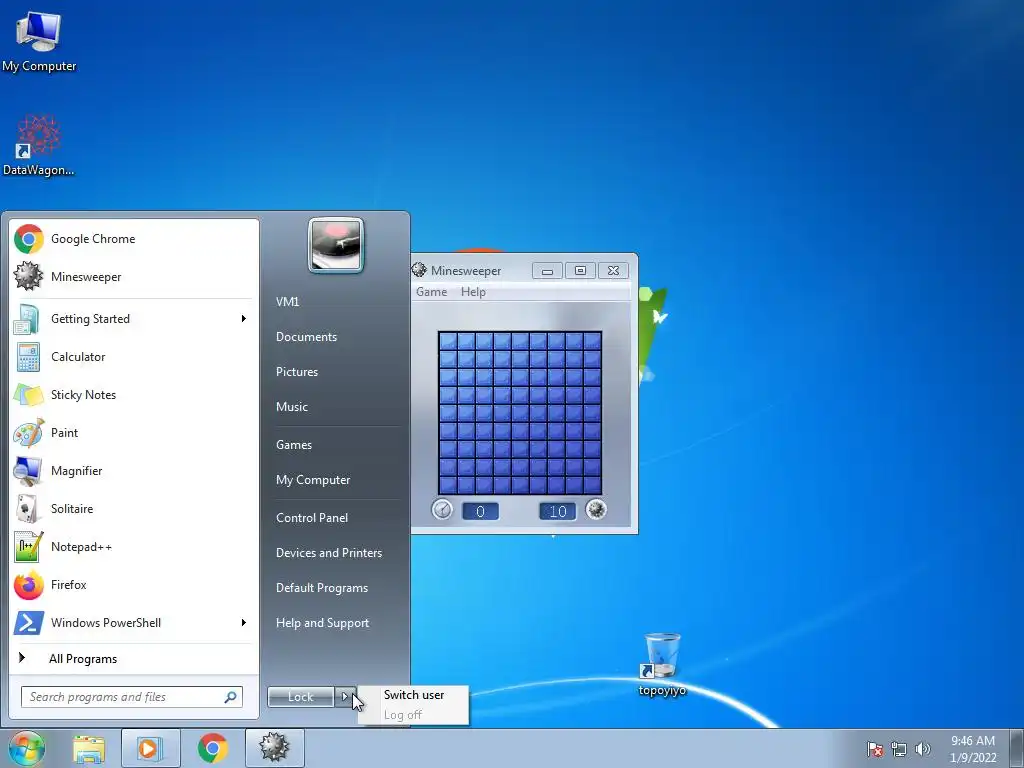1024x768 pixels.
Task: Click the Lock button
Action: coord(300,697)
